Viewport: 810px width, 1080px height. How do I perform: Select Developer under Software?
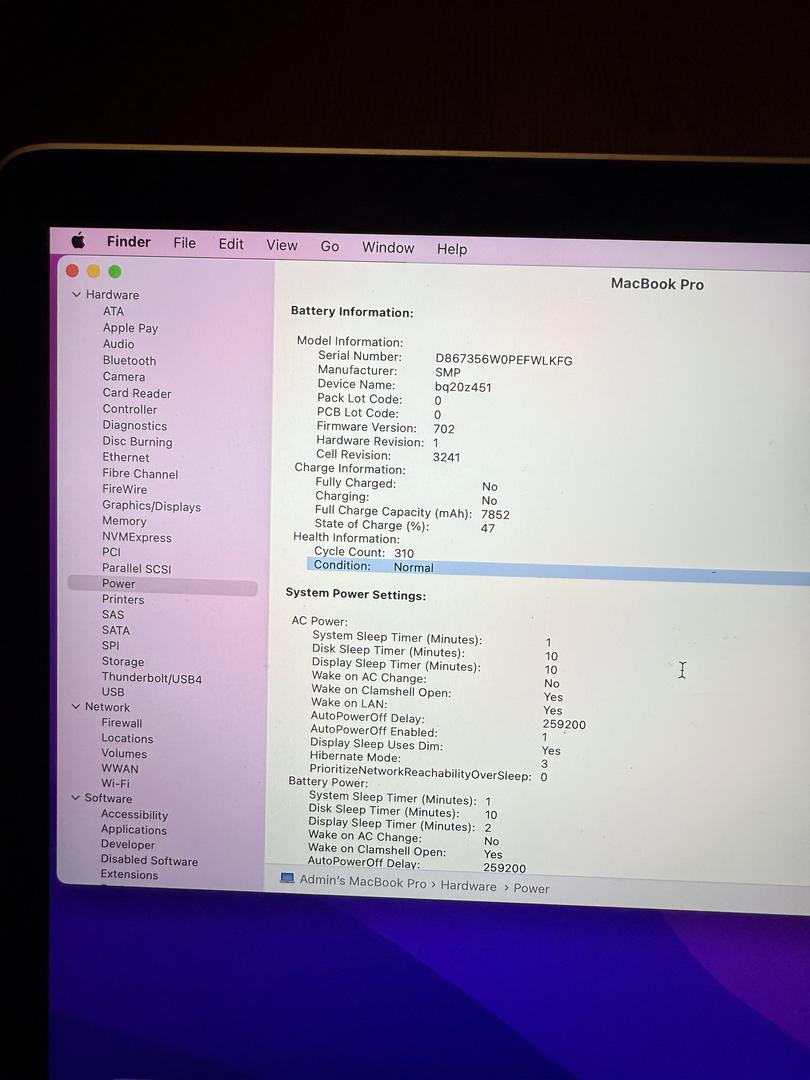[x=127, y=844]
